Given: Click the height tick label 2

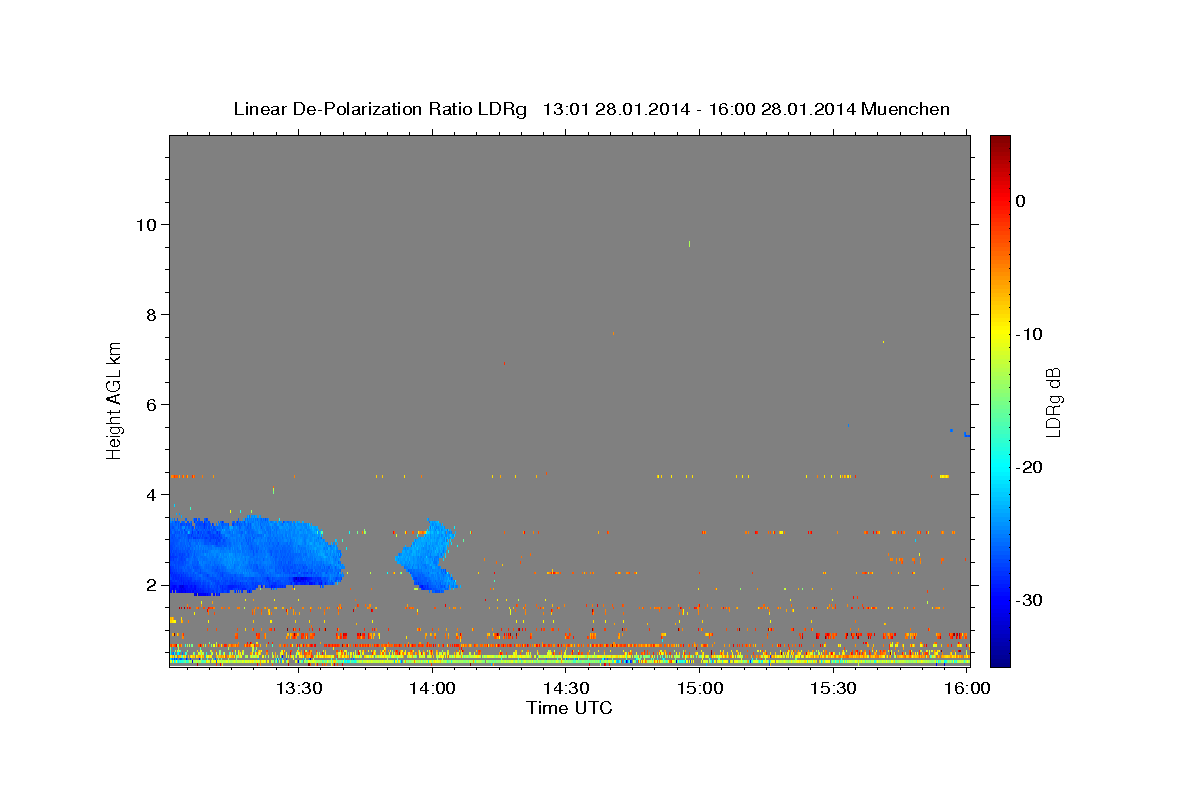Looking at the screenshot, I should pyautogui.click(x=153, y=584).
